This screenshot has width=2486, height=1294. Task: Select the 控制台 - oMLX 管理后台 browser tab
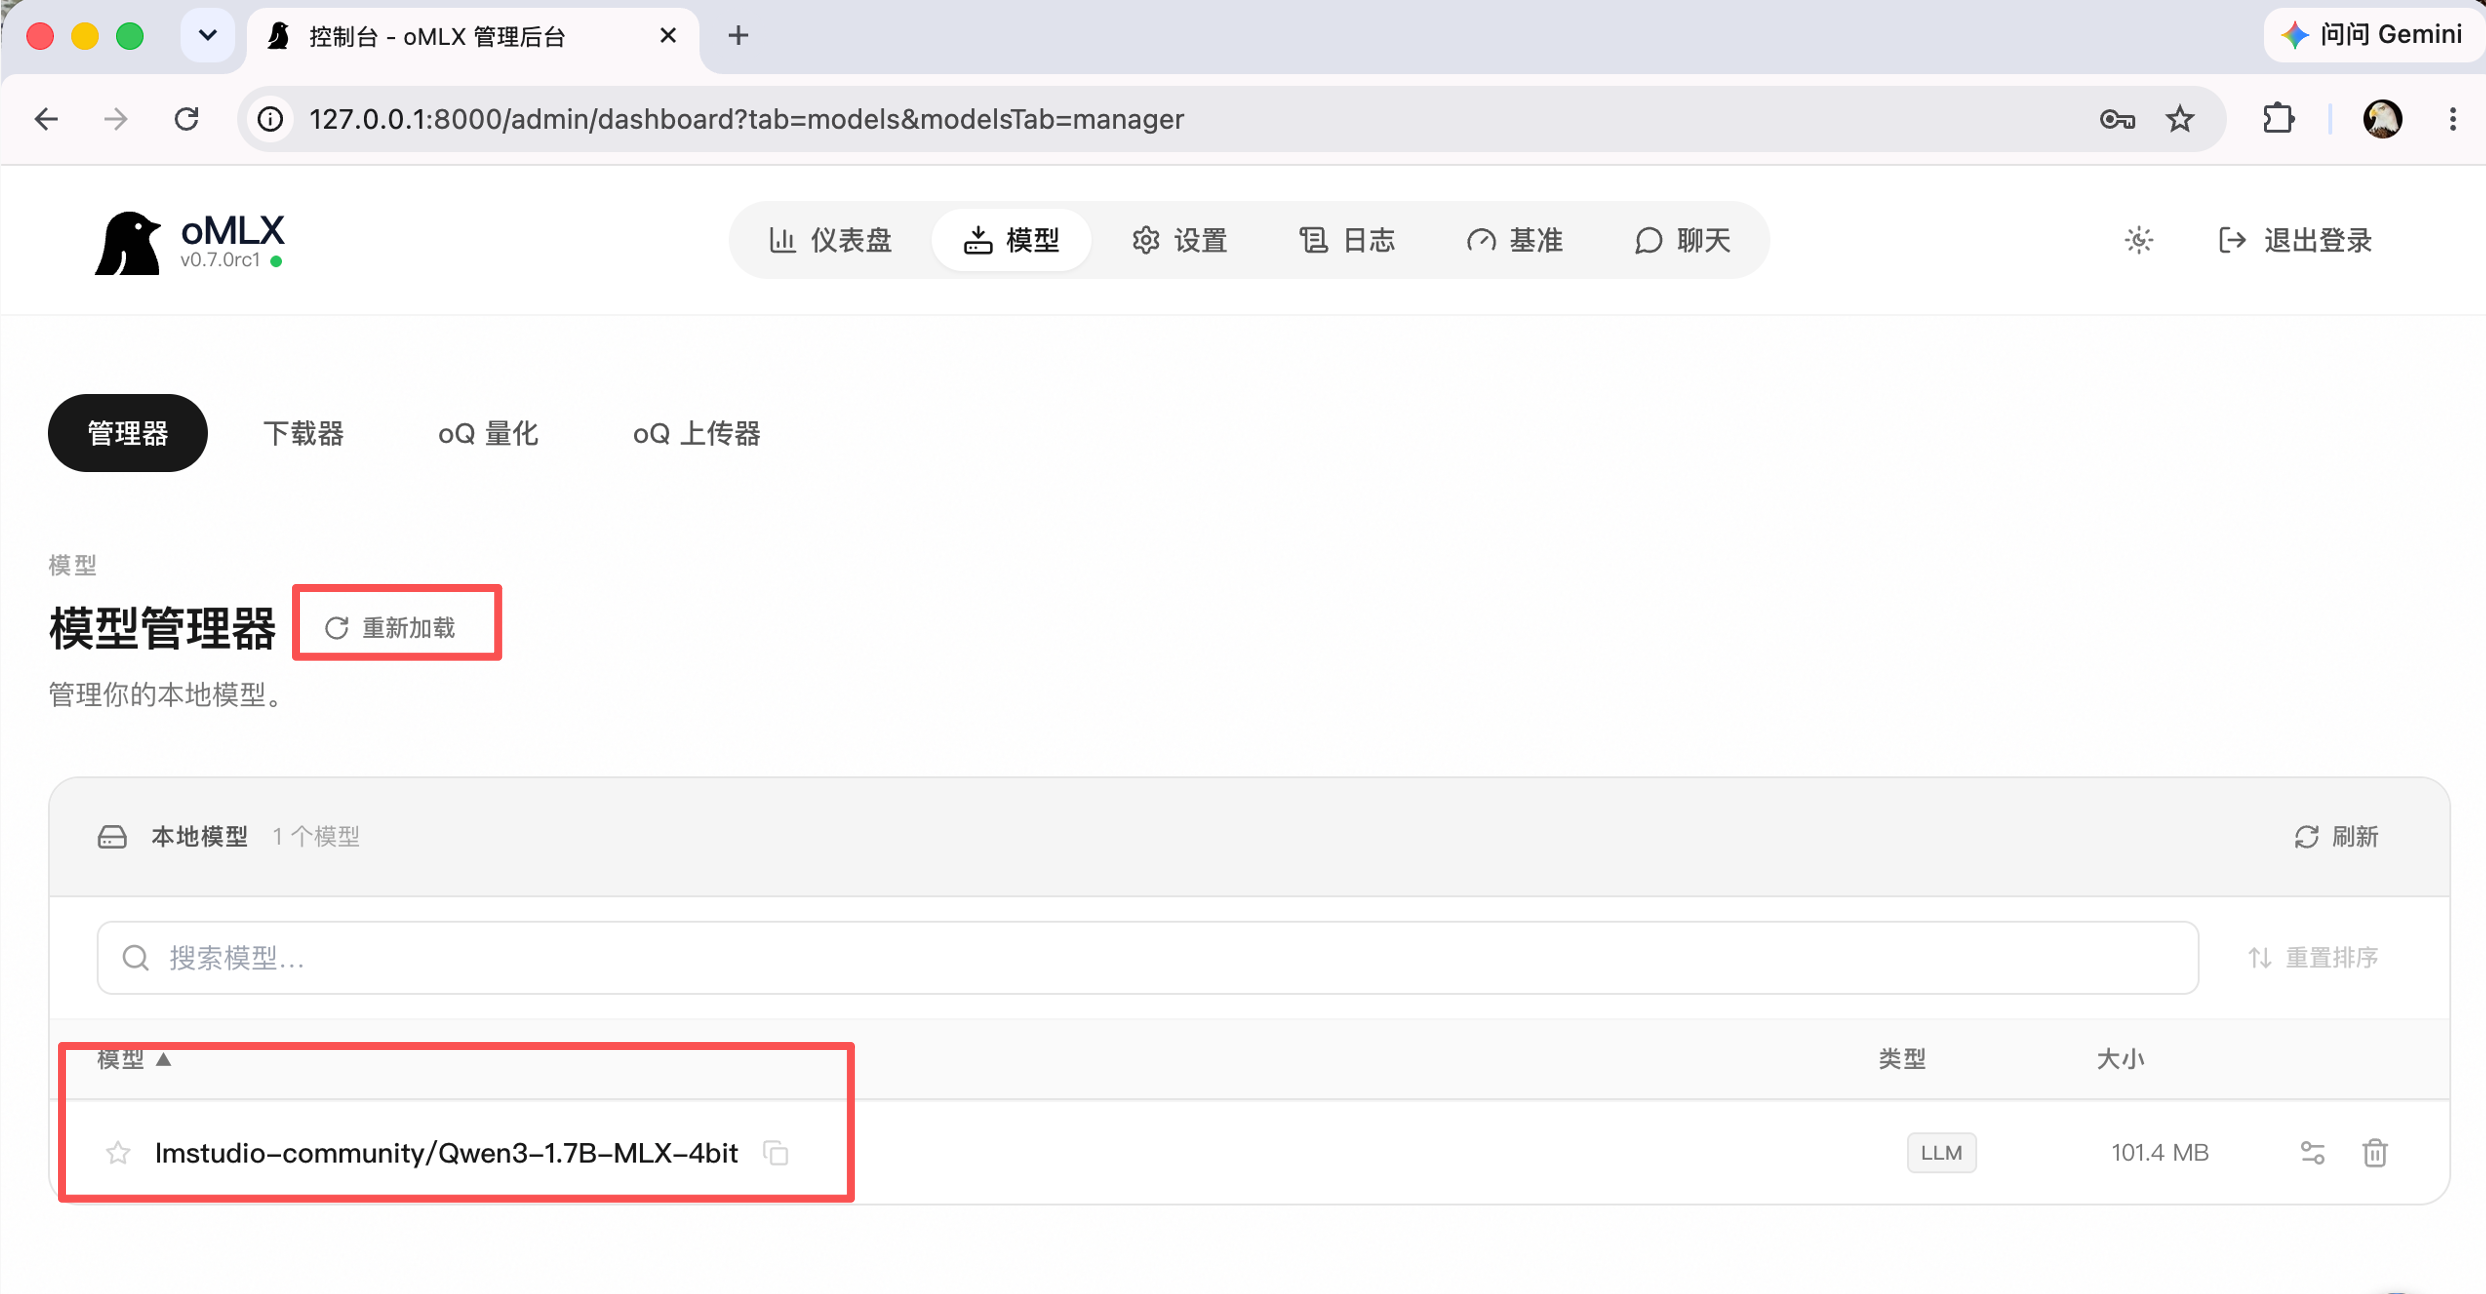click(x=472, y=37)
